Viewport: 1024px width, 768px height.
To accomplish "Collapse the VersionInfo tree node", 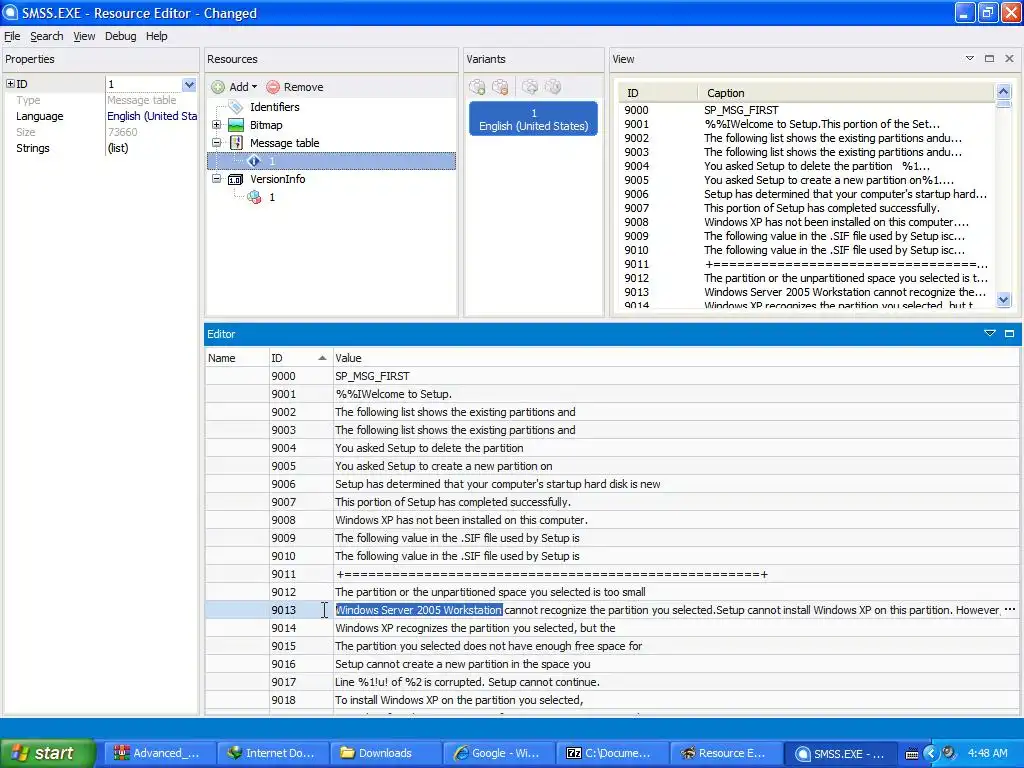I will click(x=216, y=178).
